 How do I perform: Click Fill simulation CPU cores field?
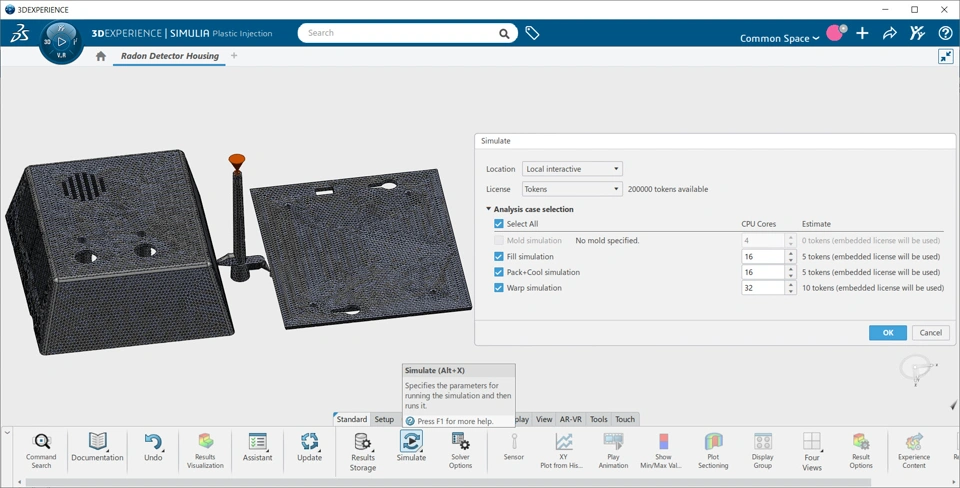tap(763, 257)
